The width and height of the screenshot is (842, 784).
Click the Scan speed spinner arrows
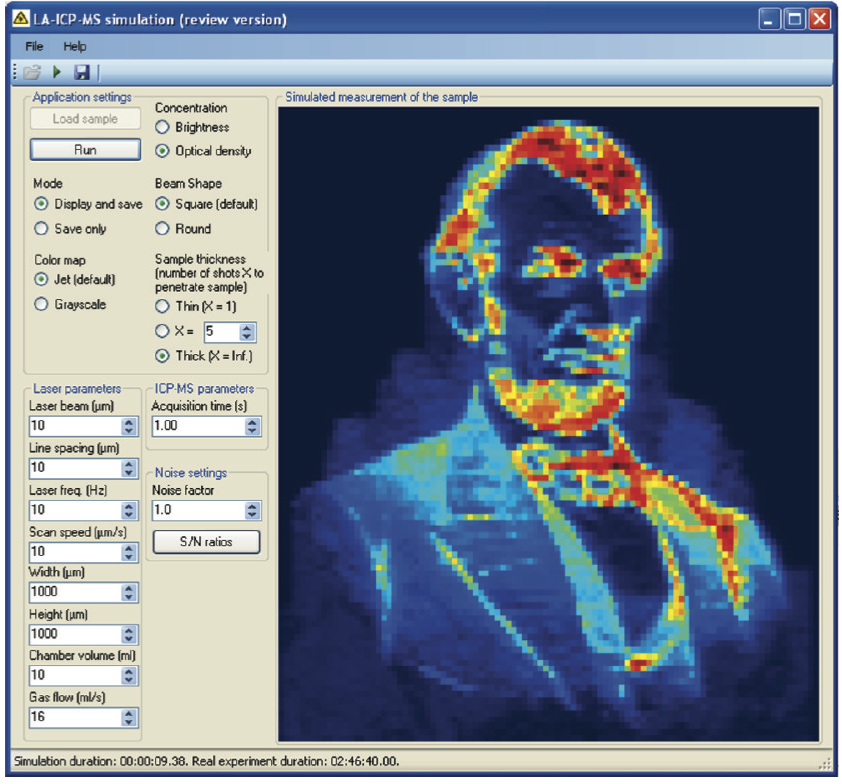pyautogui.click(x=128, y=552)
